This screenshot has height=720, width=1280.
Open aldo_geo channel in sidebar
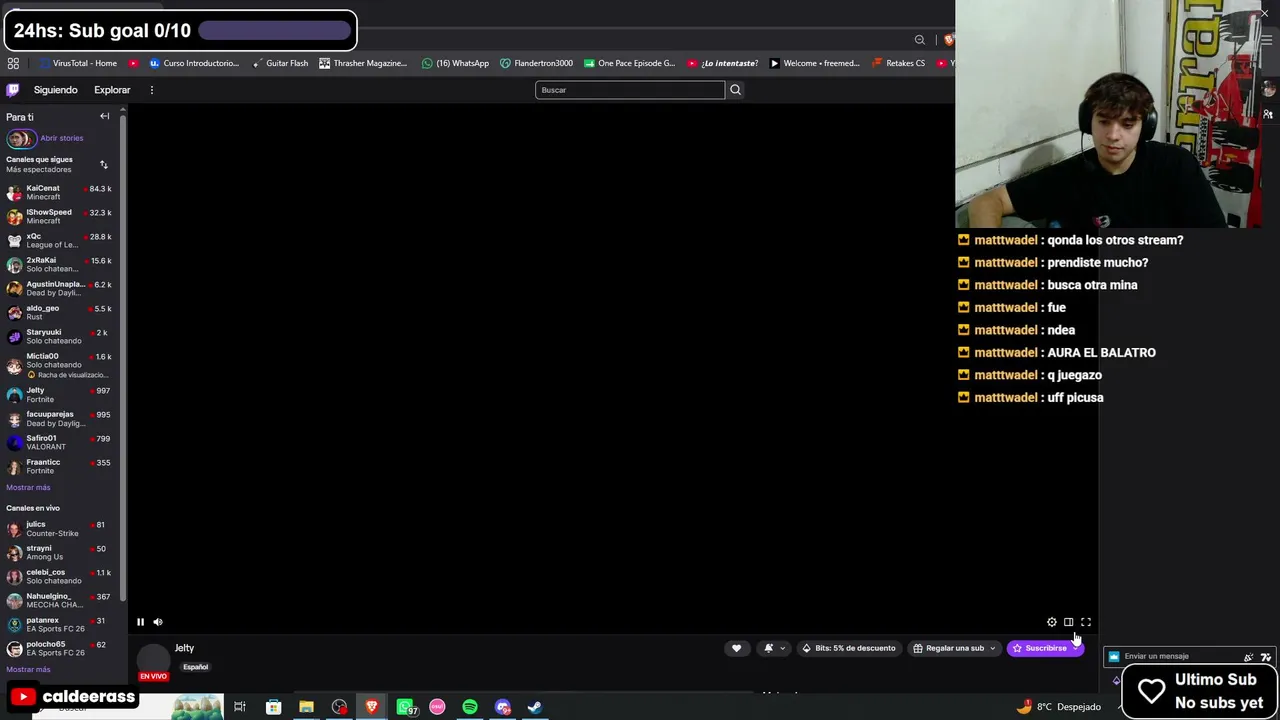[x=60, y=312]
